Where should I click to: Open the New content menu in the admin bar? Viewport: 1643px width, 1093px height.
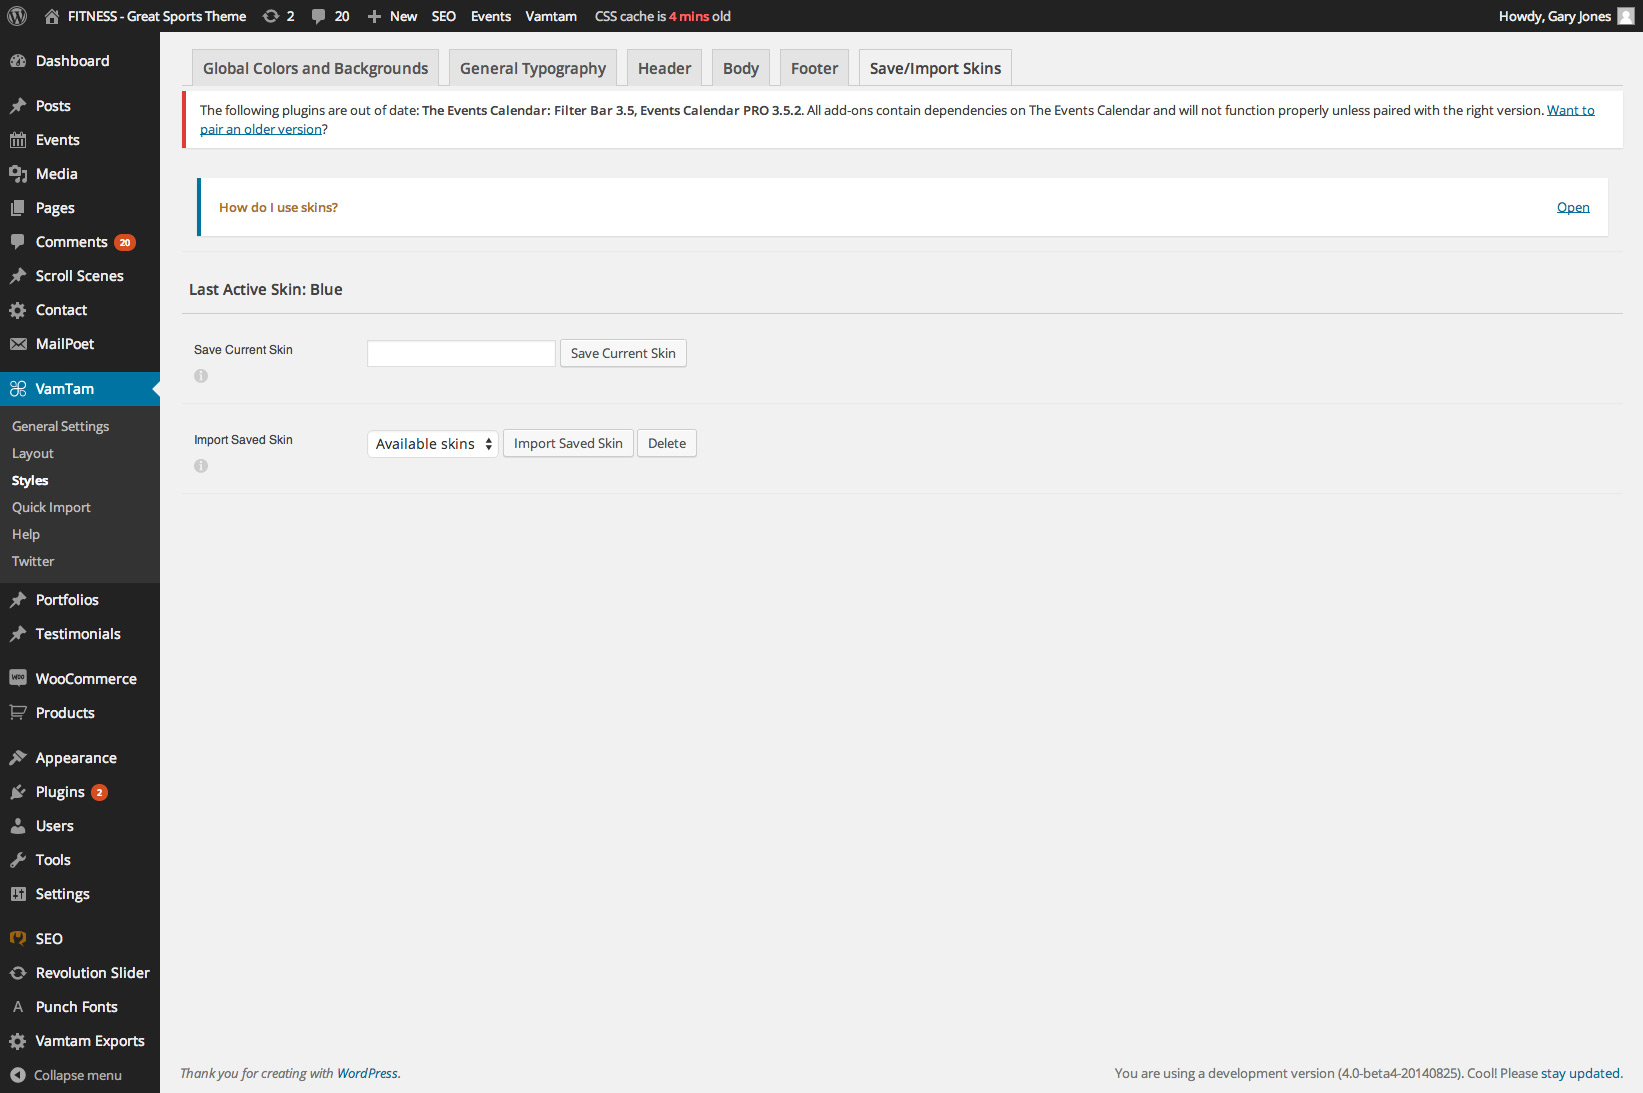pyautogui.click(x=393, y=16)
